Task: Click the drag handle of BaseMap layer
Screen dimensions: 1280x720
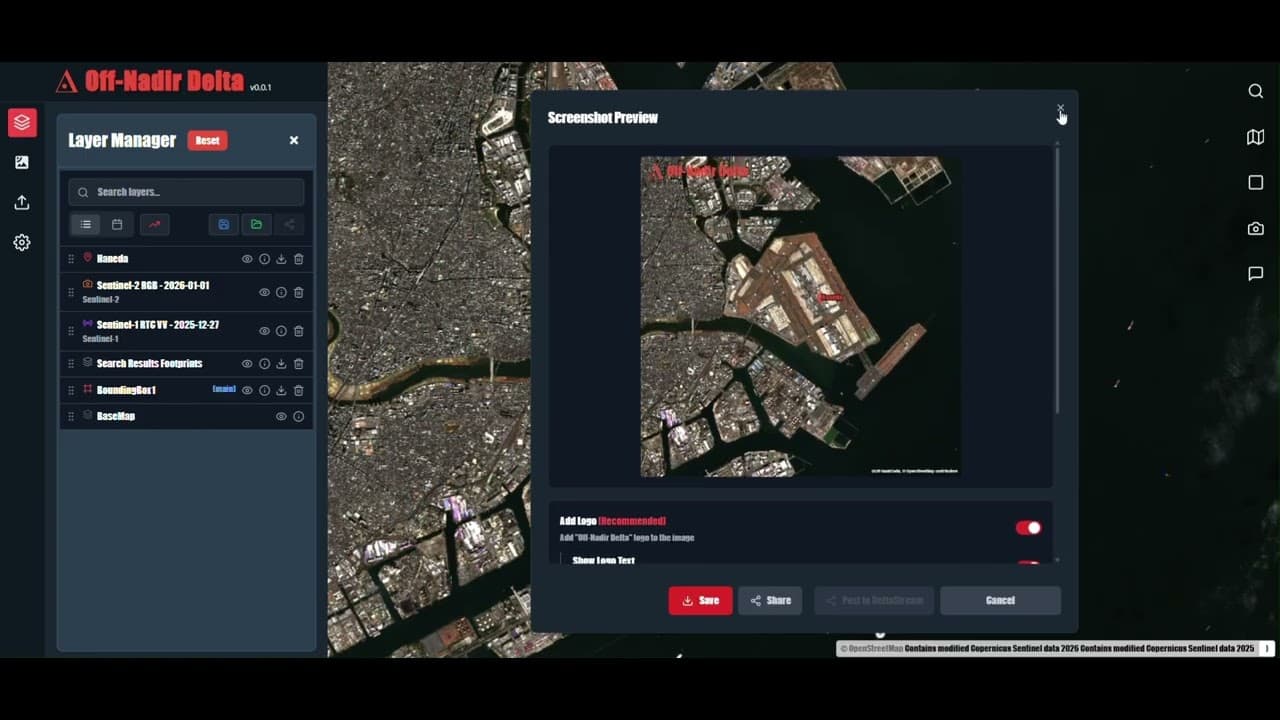Action: click(x=70, y=416)
